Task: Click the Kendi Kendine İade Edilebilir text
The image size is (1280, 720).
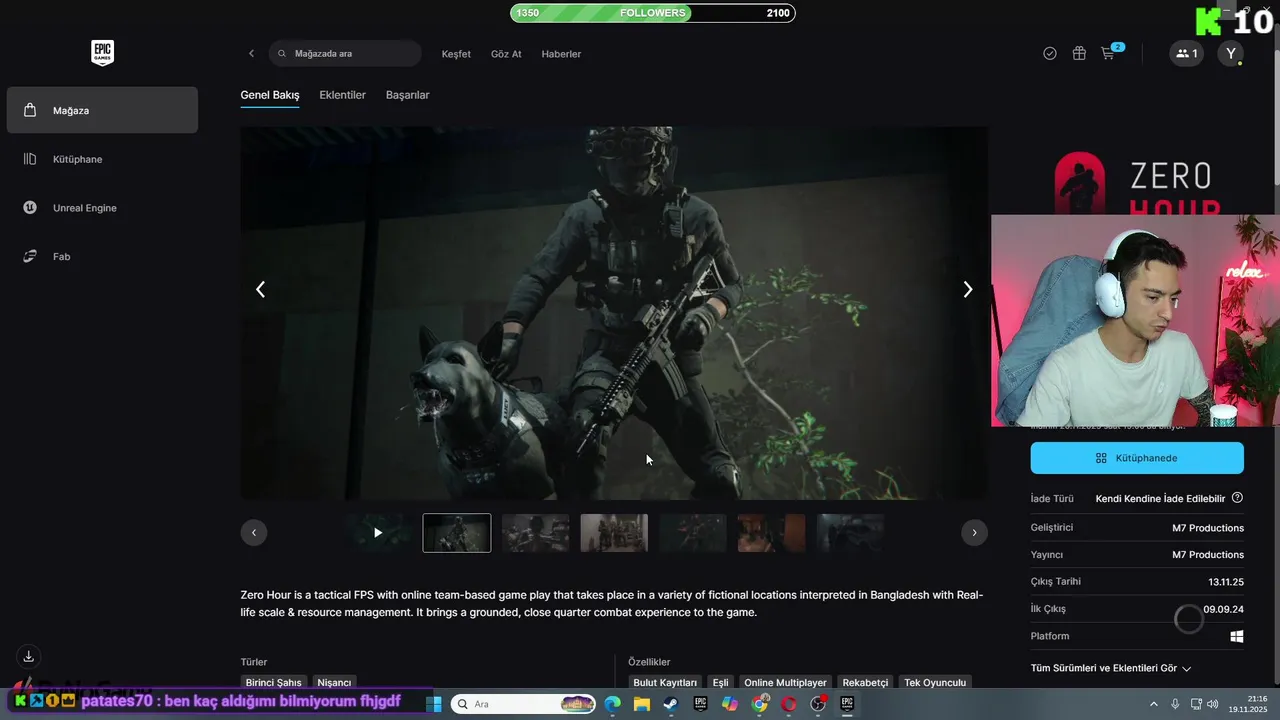Action: [x=1160, y=498]
